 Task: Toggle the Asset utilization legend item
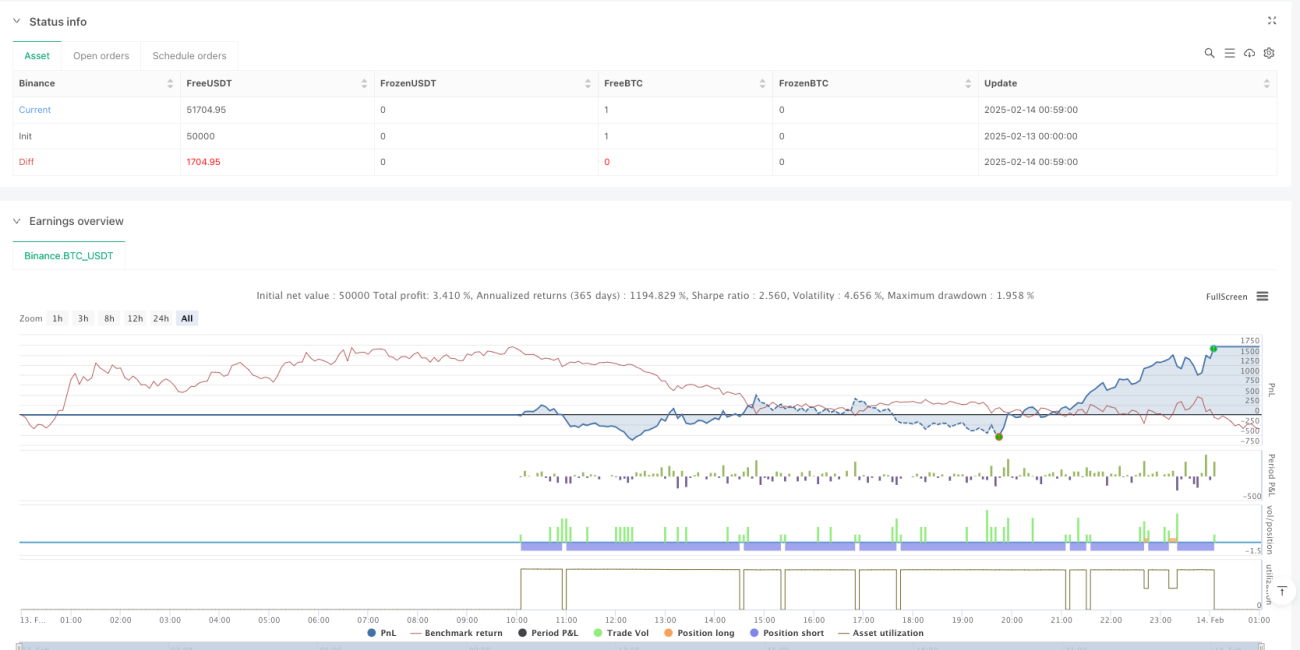881,633
